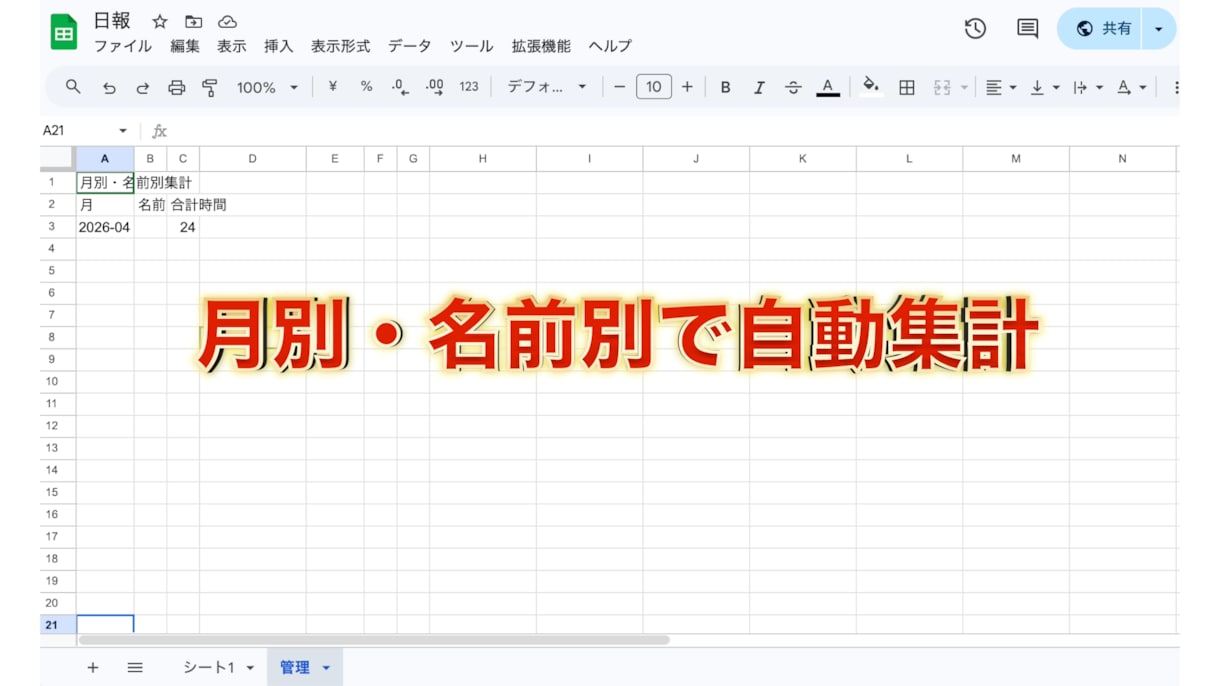The width and height of the screenshot is (1220, 686).
Task: Click the 共有 share button
Action: (1100, 29)
